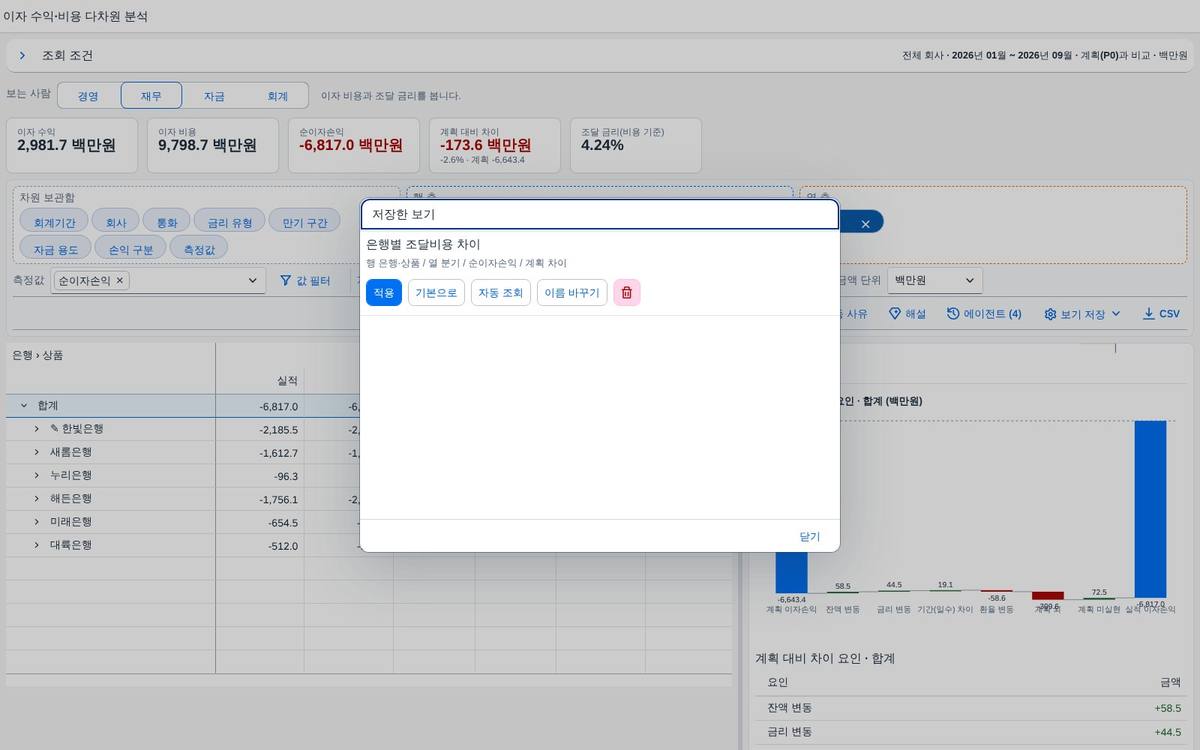Expand the 해든은행 row
The height and width of the screenshot is (750, 1200).
[37, 498]
